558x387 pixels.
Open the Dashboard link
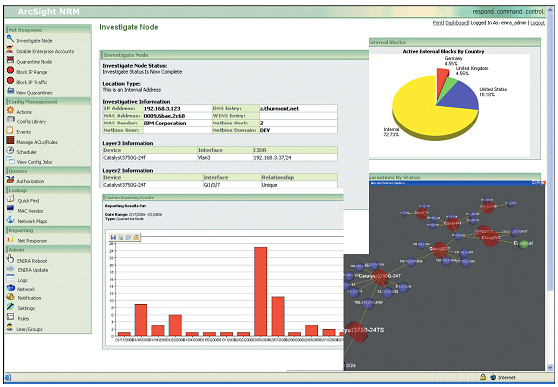[457, 23]
